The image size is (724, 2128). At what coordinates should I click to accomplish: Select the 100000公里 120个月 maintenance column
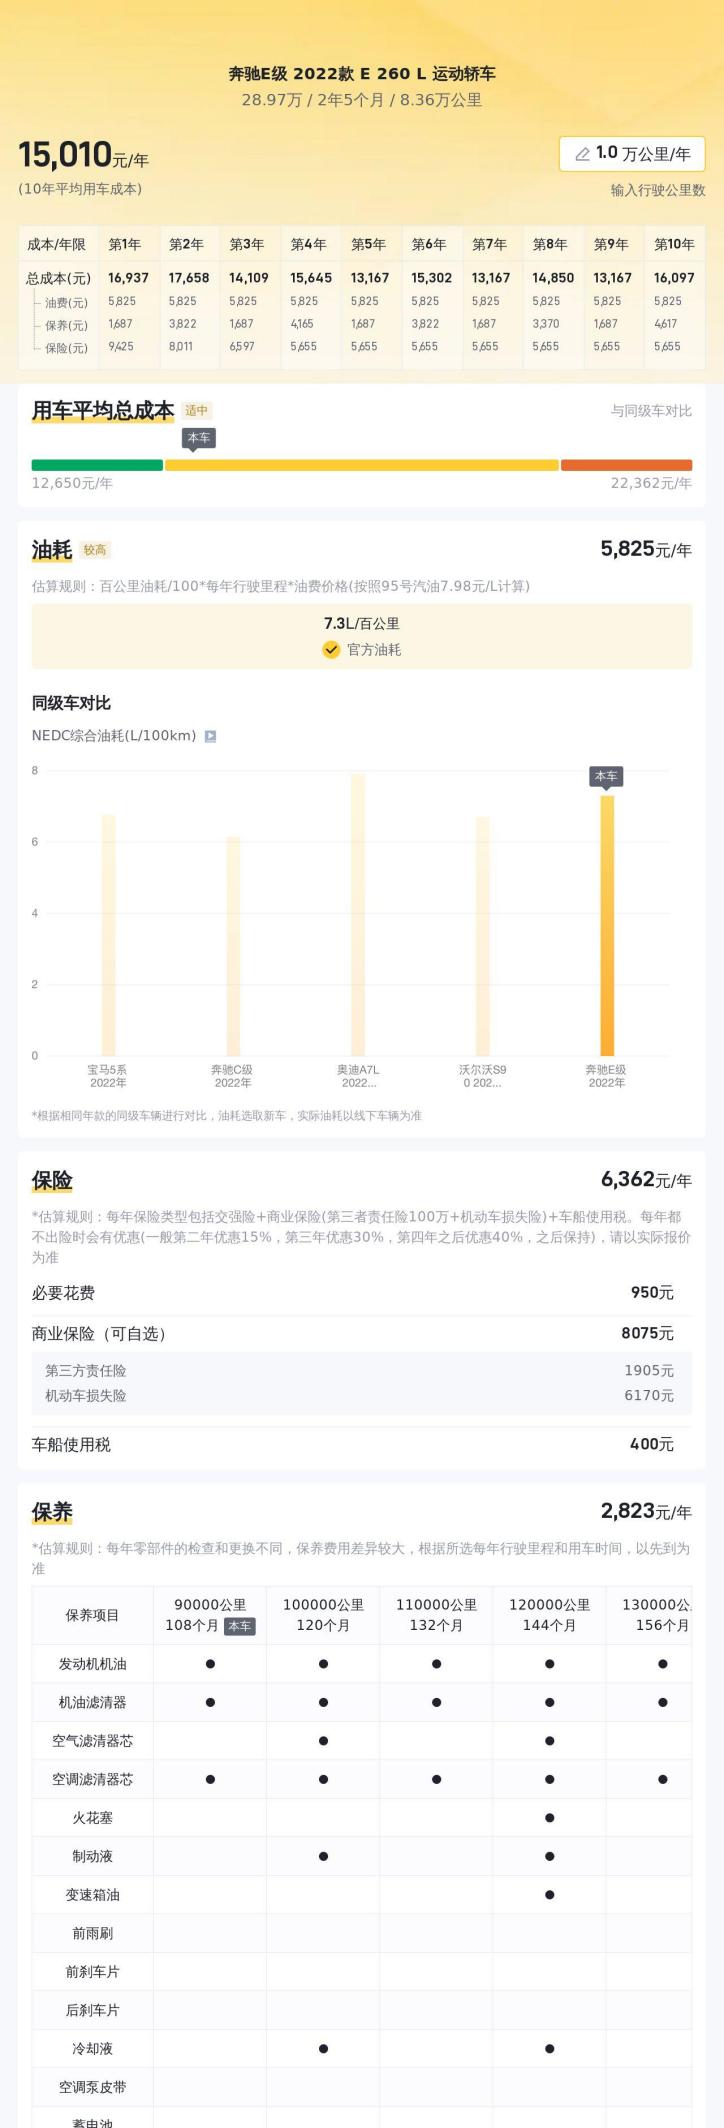point(323,1615)
